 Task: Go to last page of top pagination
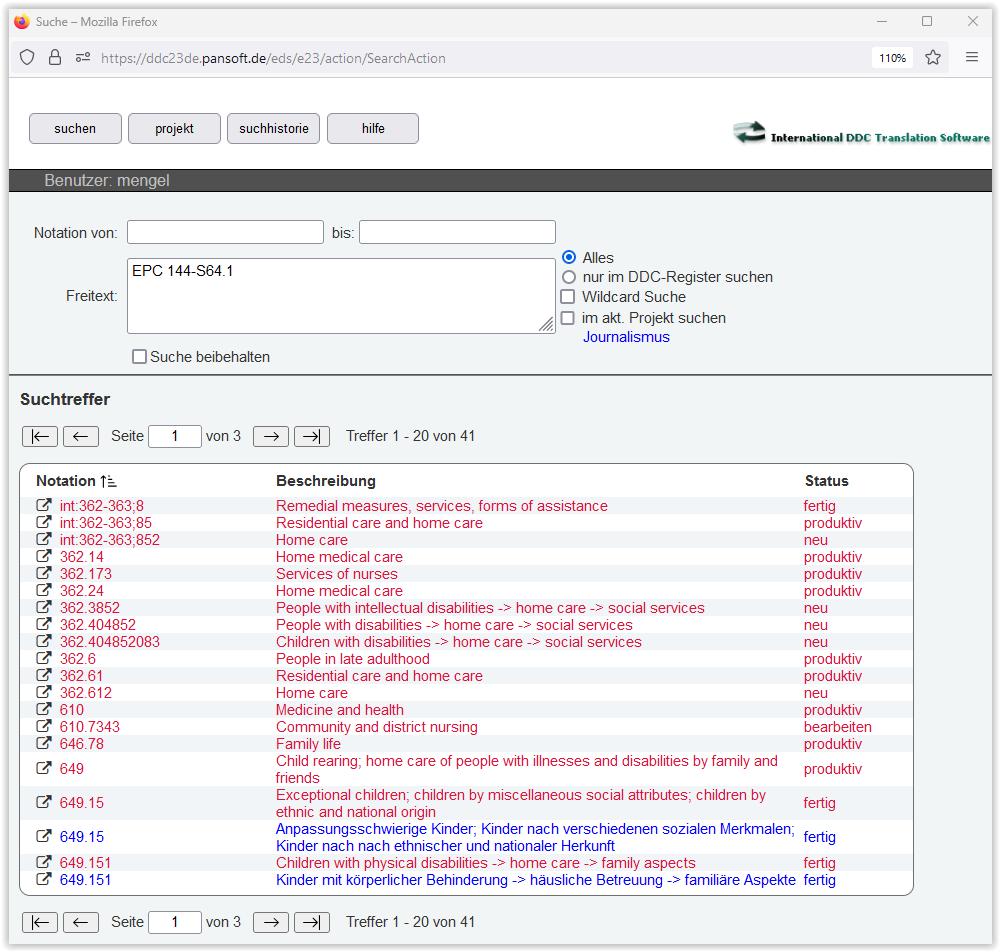[x=311, y=436]
